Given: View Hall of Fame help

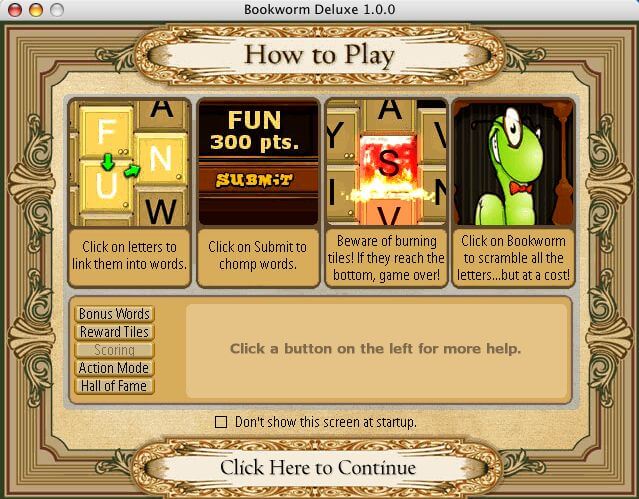Looking at the screenshot, I should [115, 386].
